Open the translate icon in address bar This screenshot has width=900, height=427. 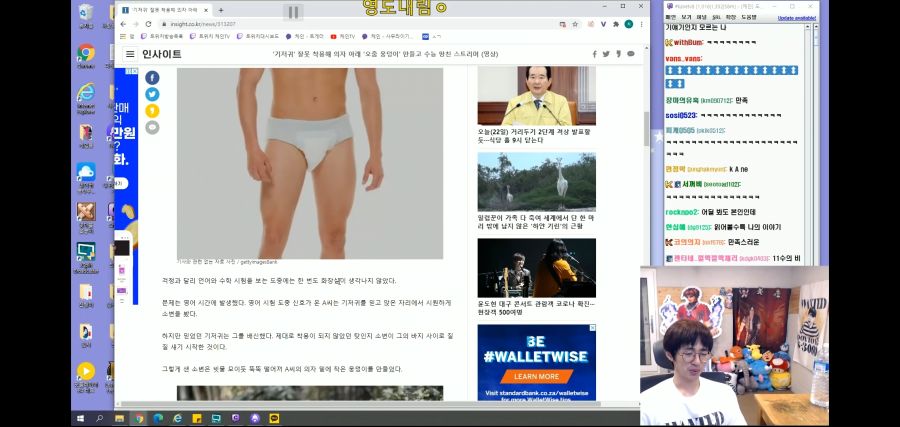pos(562,24)
